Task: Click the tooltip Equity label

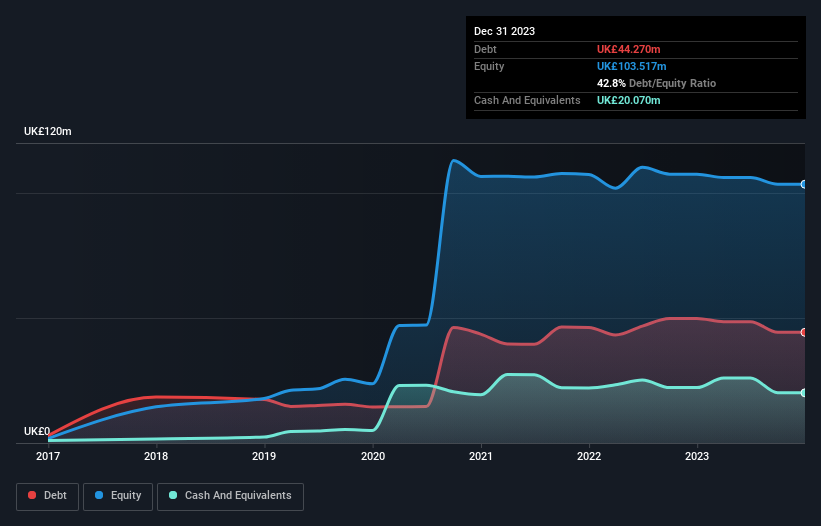Action: [489, 66]
